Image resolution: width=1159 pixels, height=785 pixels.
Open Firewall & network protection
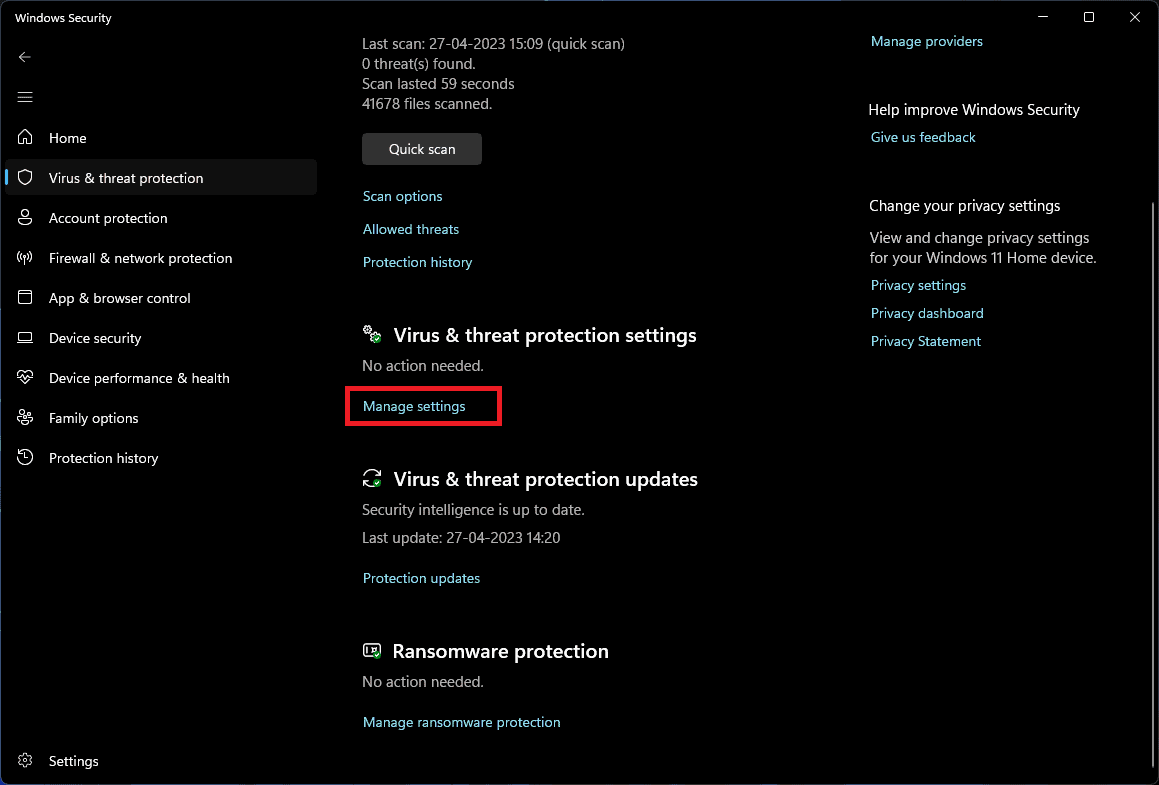coord(161,258)
